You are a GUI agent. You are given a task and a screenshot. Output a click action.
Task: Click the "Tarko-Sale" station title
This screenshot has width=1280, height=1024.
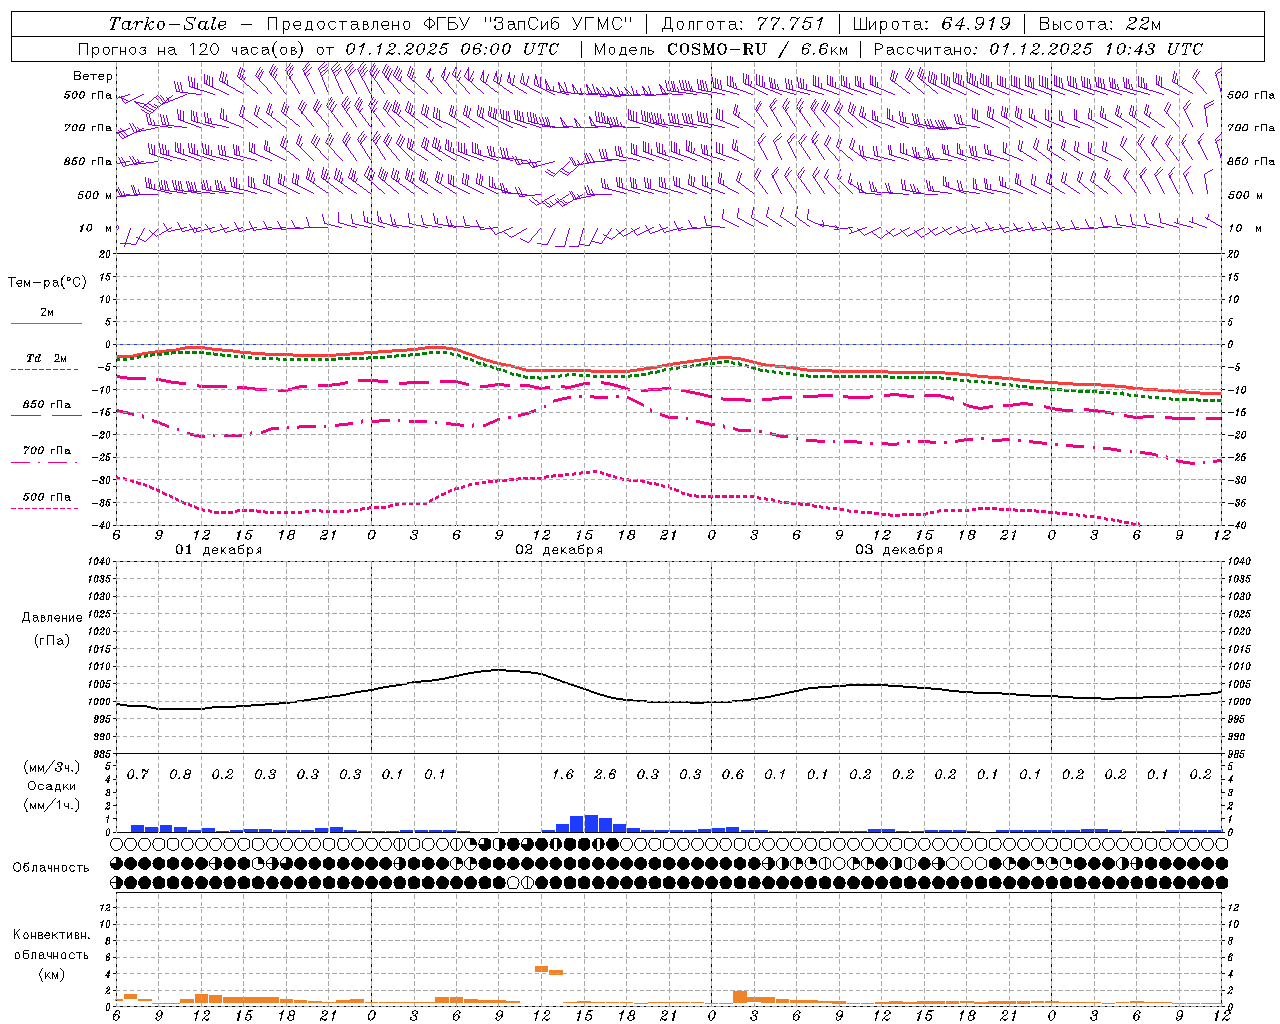(168, 24)
